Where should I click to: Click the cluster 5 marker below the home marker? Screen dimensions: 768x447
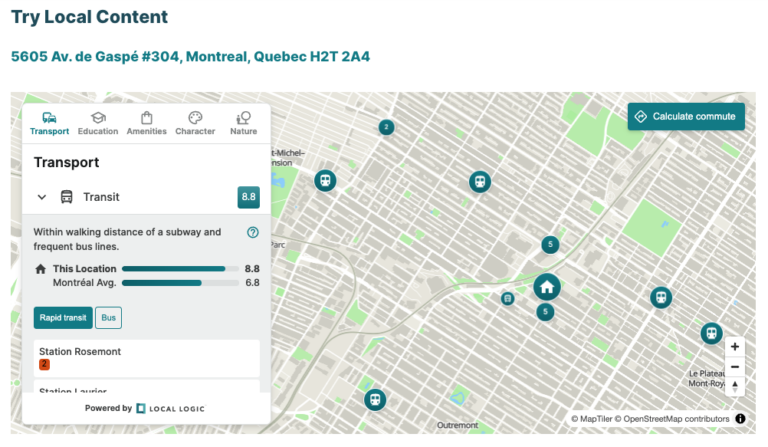pos(545,312)
